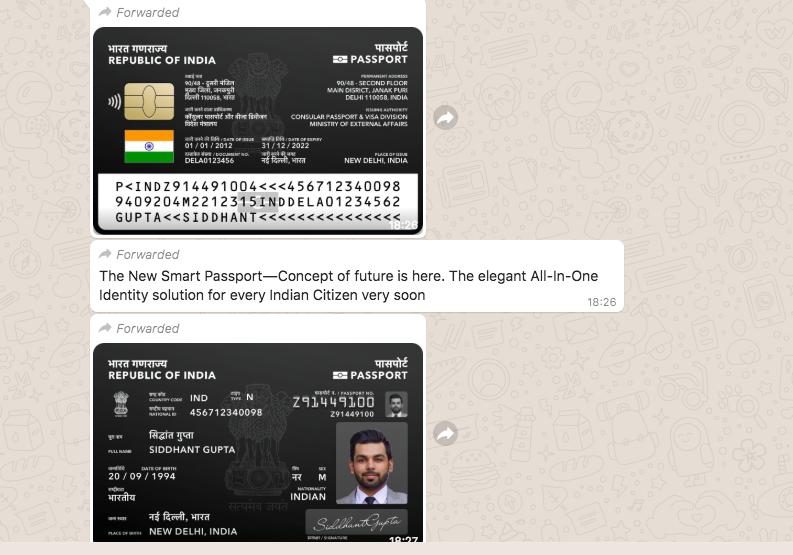Open passport back side image with chip
Image resolution: width=793 pixels, height=555 pixels.
[258, 131]
